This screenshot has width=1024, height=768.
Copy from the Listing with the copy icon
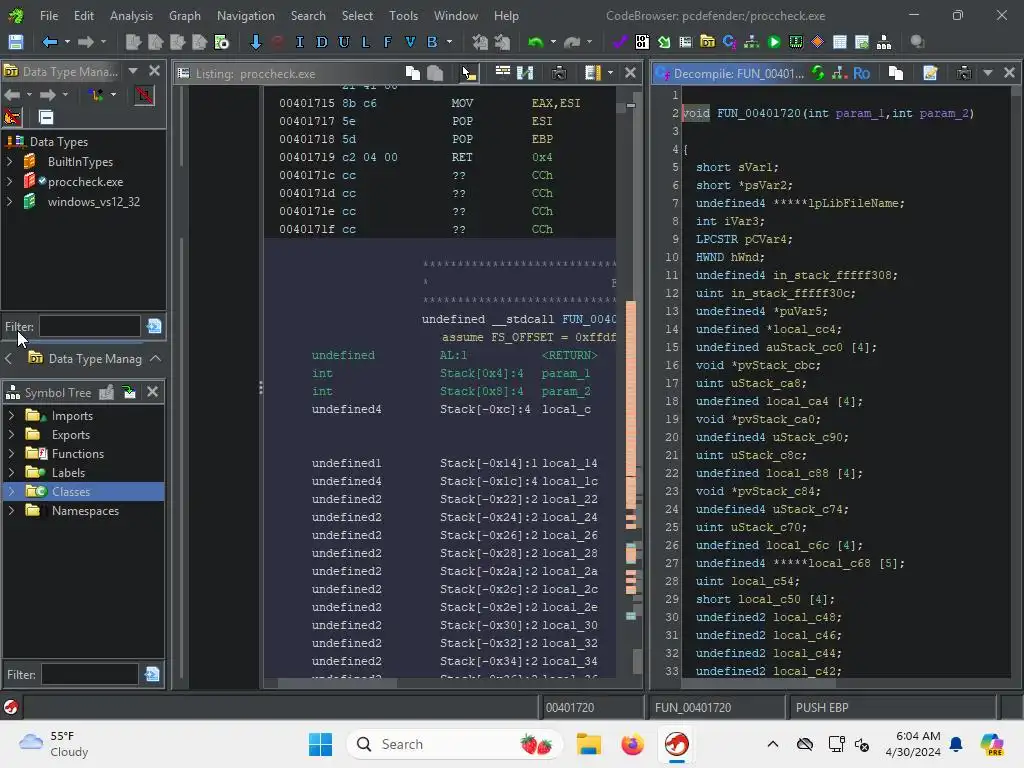pos(413,73)
